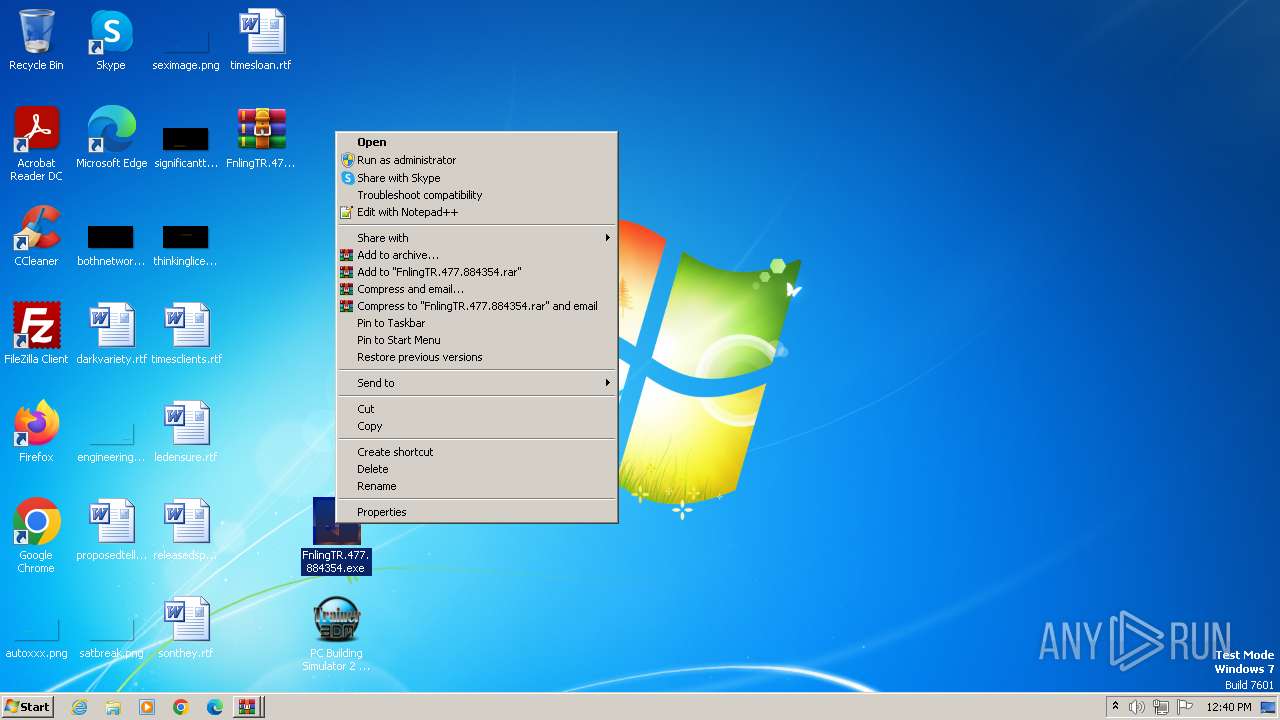Open Windows Explorer from taskbar
Screen dimensions: 1280x720
(113, 707)
